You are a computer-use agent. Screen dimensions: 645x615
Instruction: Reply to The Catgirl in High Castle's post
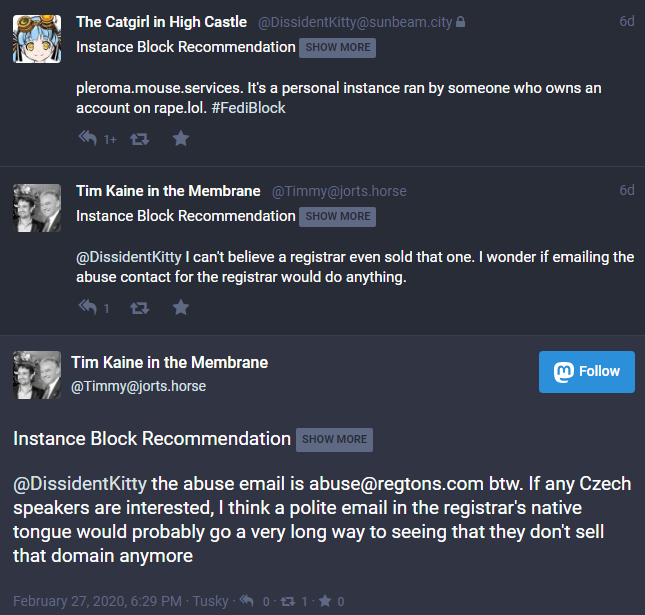coord(88,139)
